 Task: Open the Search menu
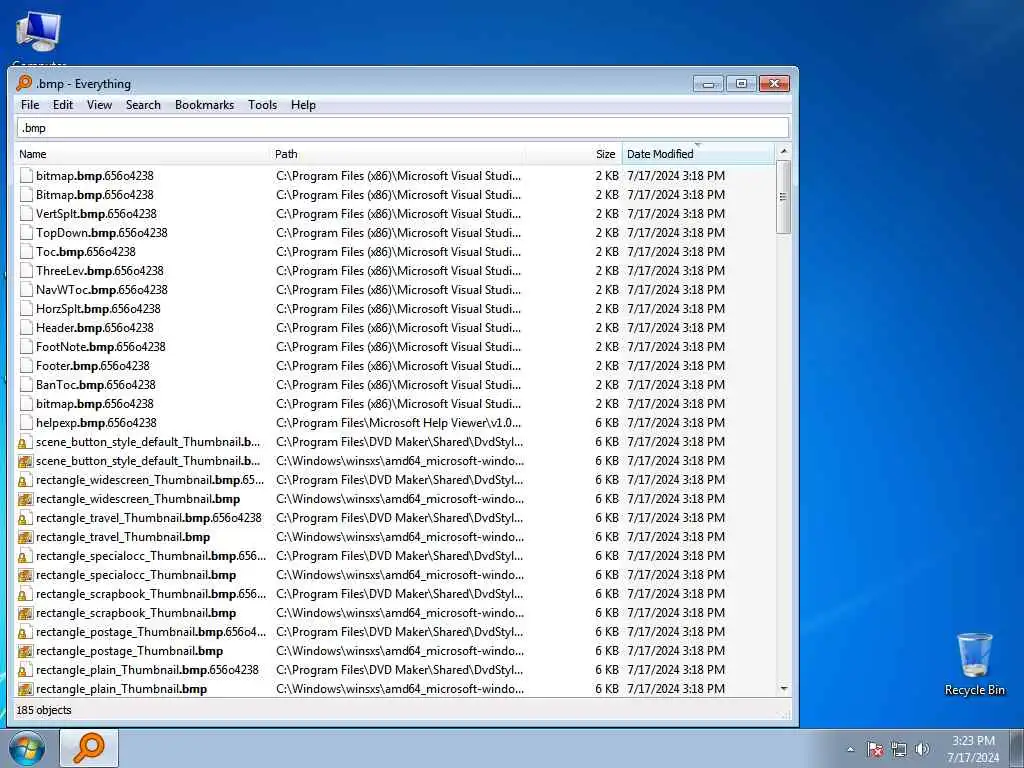tap(143, 105)
